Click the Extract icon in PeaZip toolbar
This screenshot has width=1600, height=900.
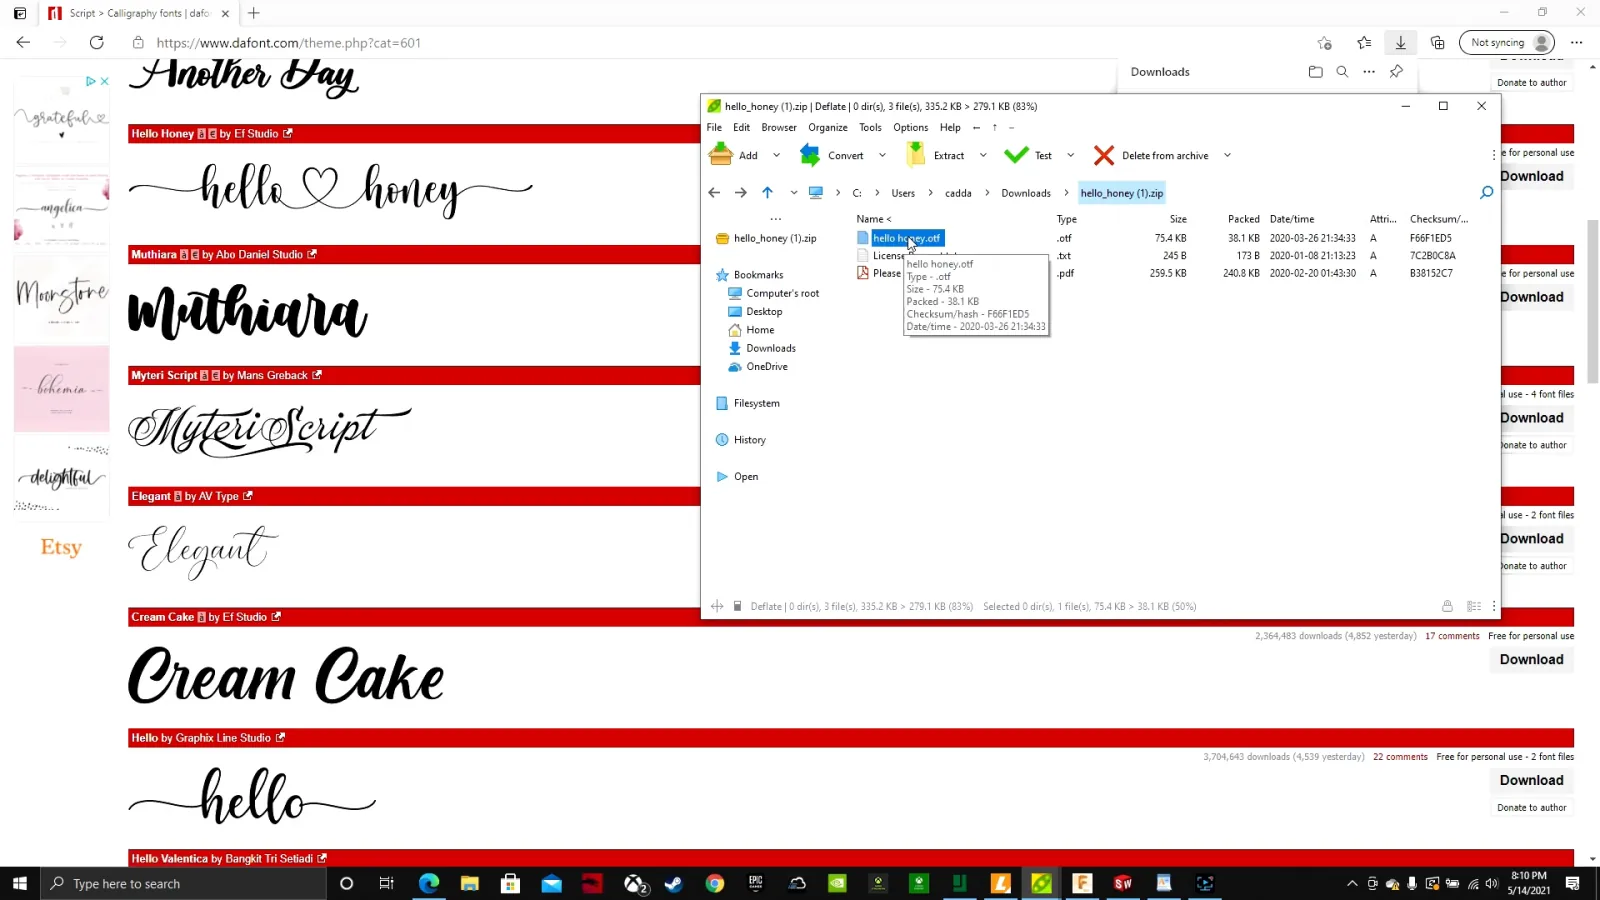point(915,155)
